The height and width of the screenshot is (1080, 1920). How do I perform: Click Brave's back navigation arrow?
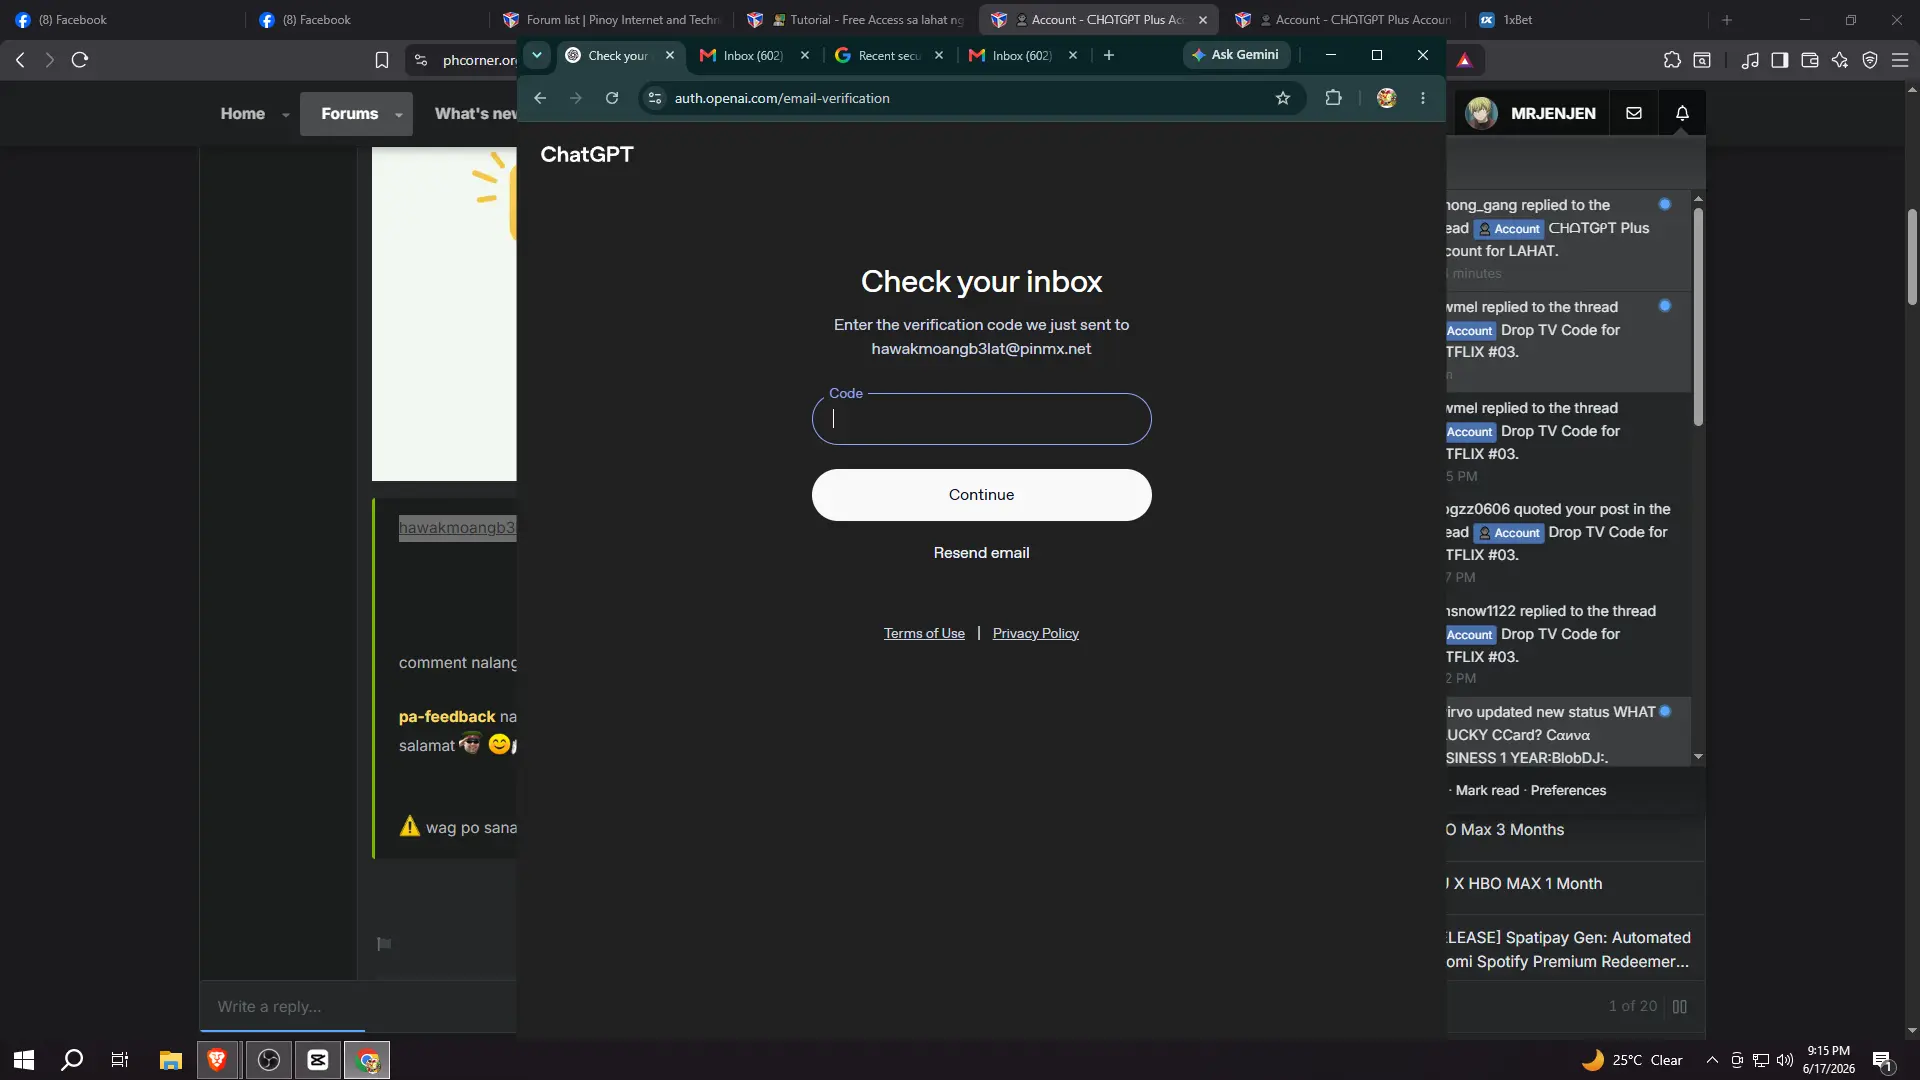(20, 60)
